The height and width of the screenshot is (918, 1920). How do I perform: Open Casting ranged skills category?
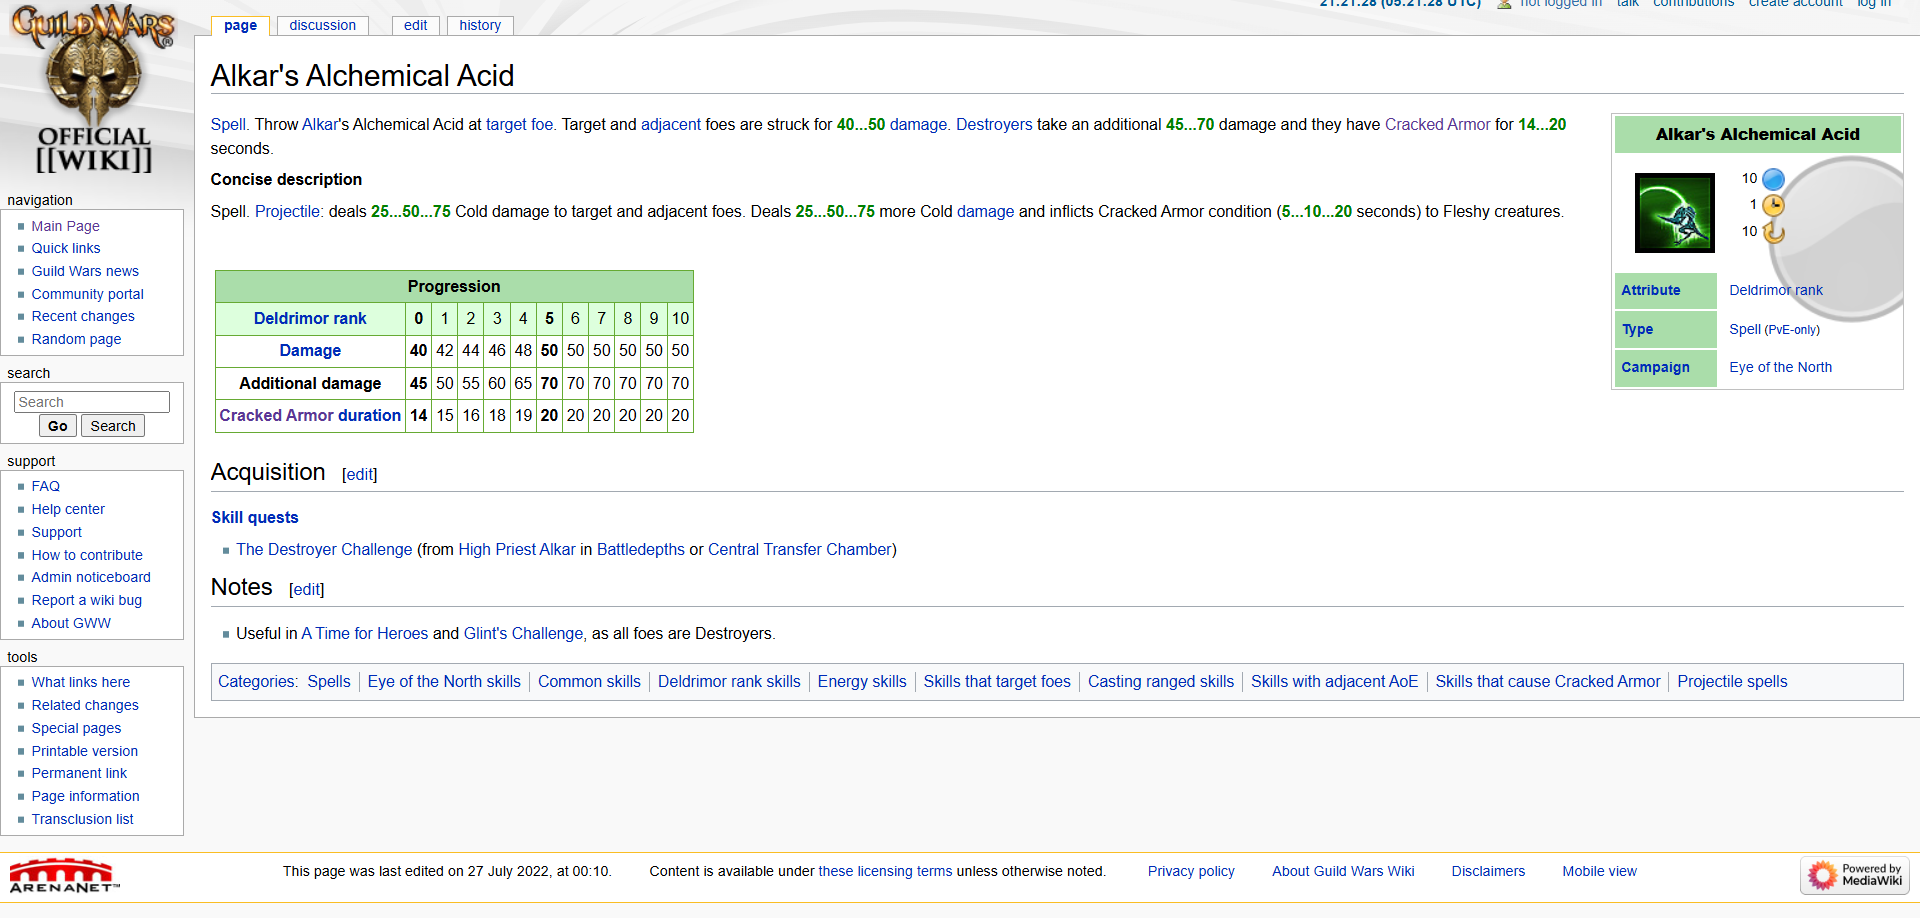[x=1161, y=681]
